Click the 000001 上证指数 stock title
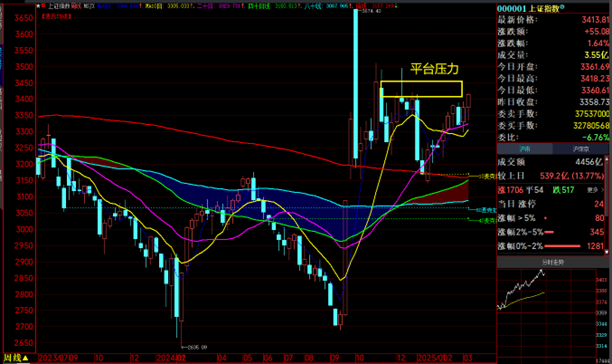 click(528, 8)
